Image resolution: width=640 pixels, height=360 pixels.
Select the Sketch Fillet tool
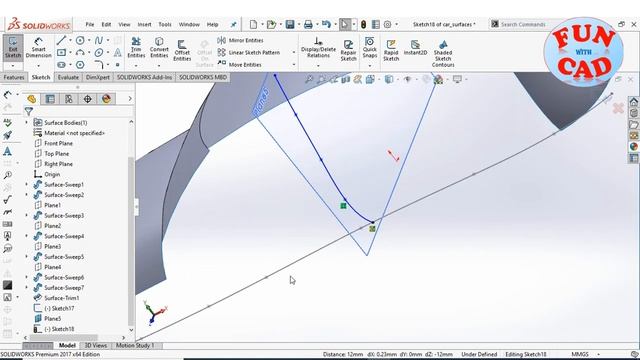click(x=99, y=64)
